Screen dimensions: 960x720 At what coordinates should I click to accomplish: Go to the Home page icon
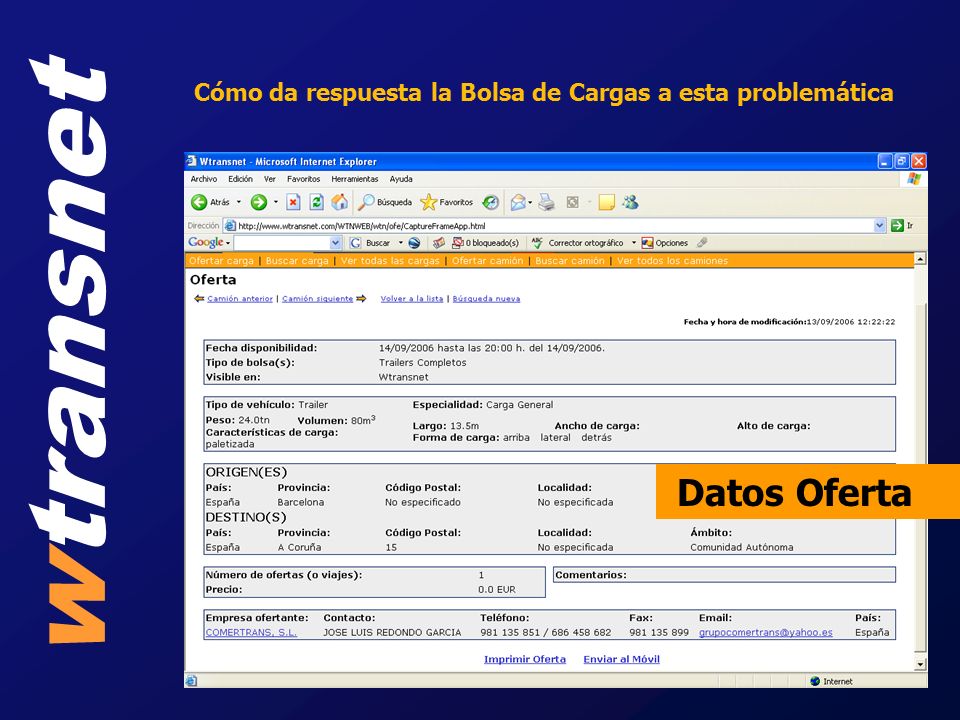pyautogui.click(x=340, y=202)
